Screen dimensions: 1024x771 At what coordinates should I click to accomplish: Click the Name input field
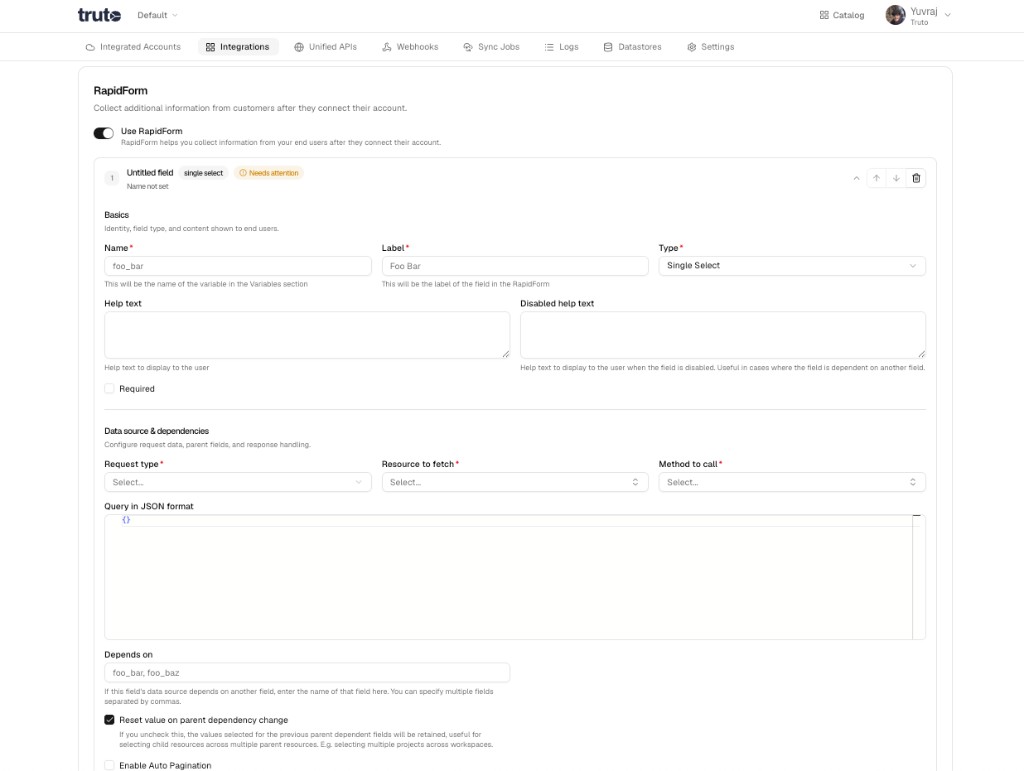[238, 266]
